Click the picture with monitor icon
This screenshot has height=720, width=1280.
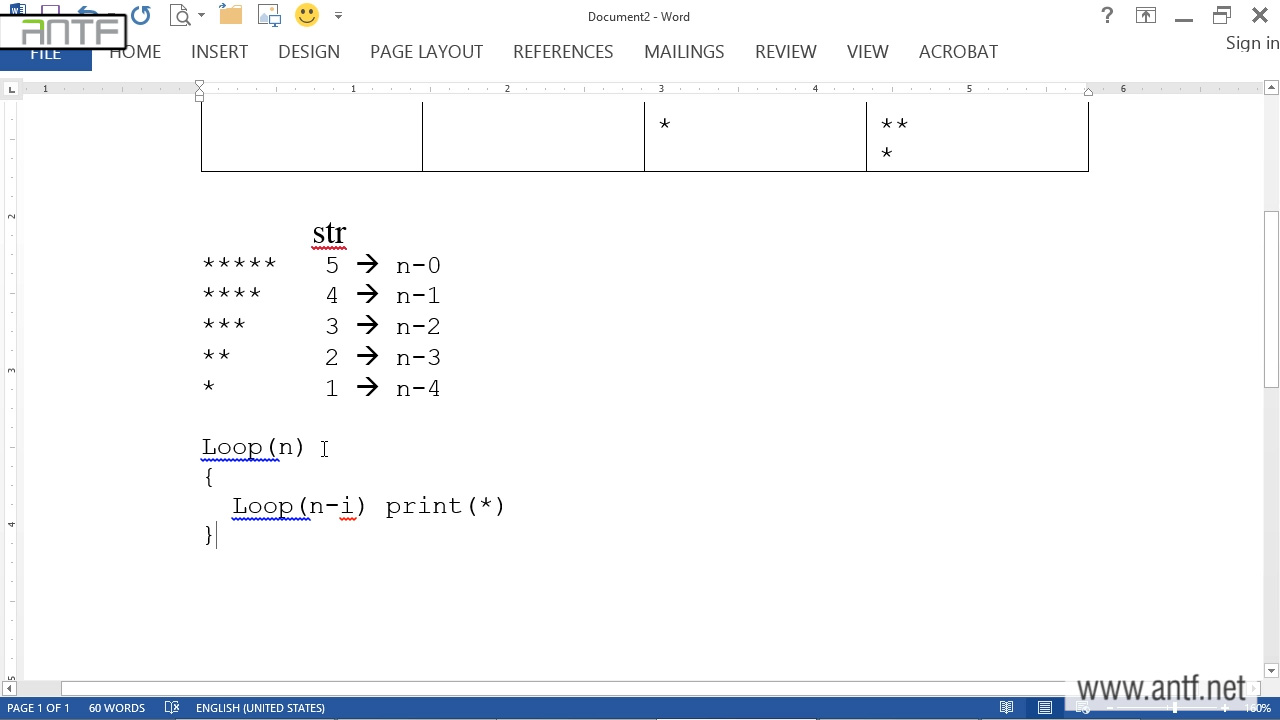click(268, 15)
